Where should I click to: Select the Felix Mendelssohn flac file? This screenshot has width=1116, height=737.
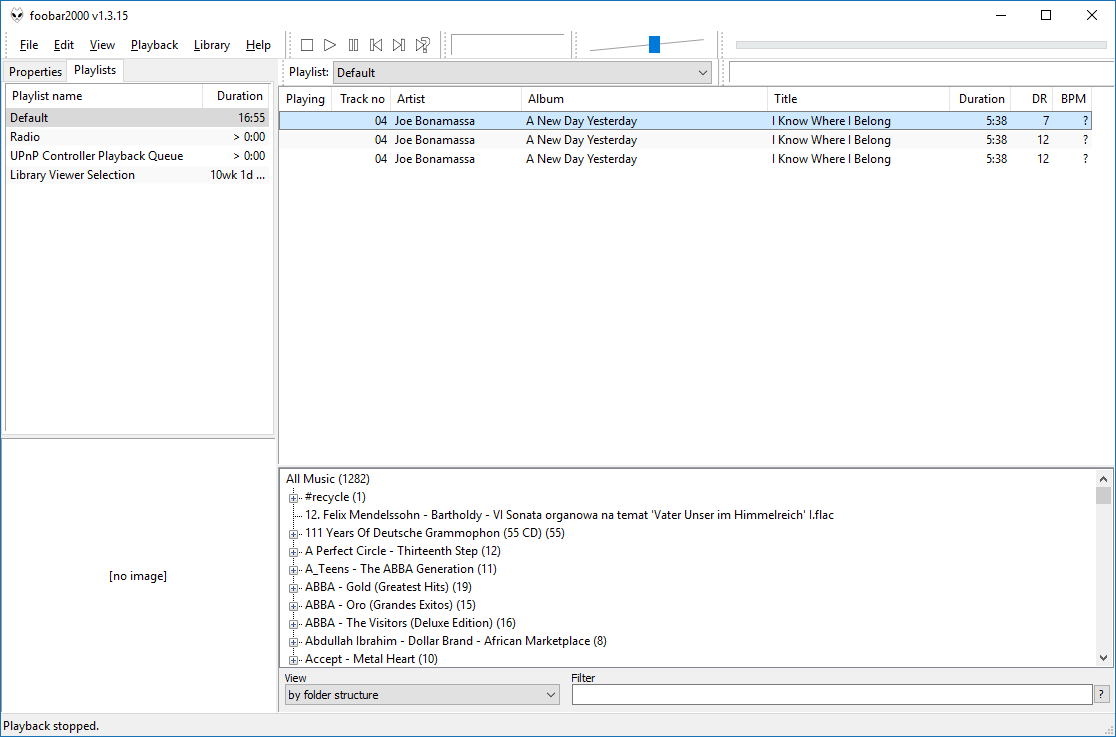tap(569, 516)
